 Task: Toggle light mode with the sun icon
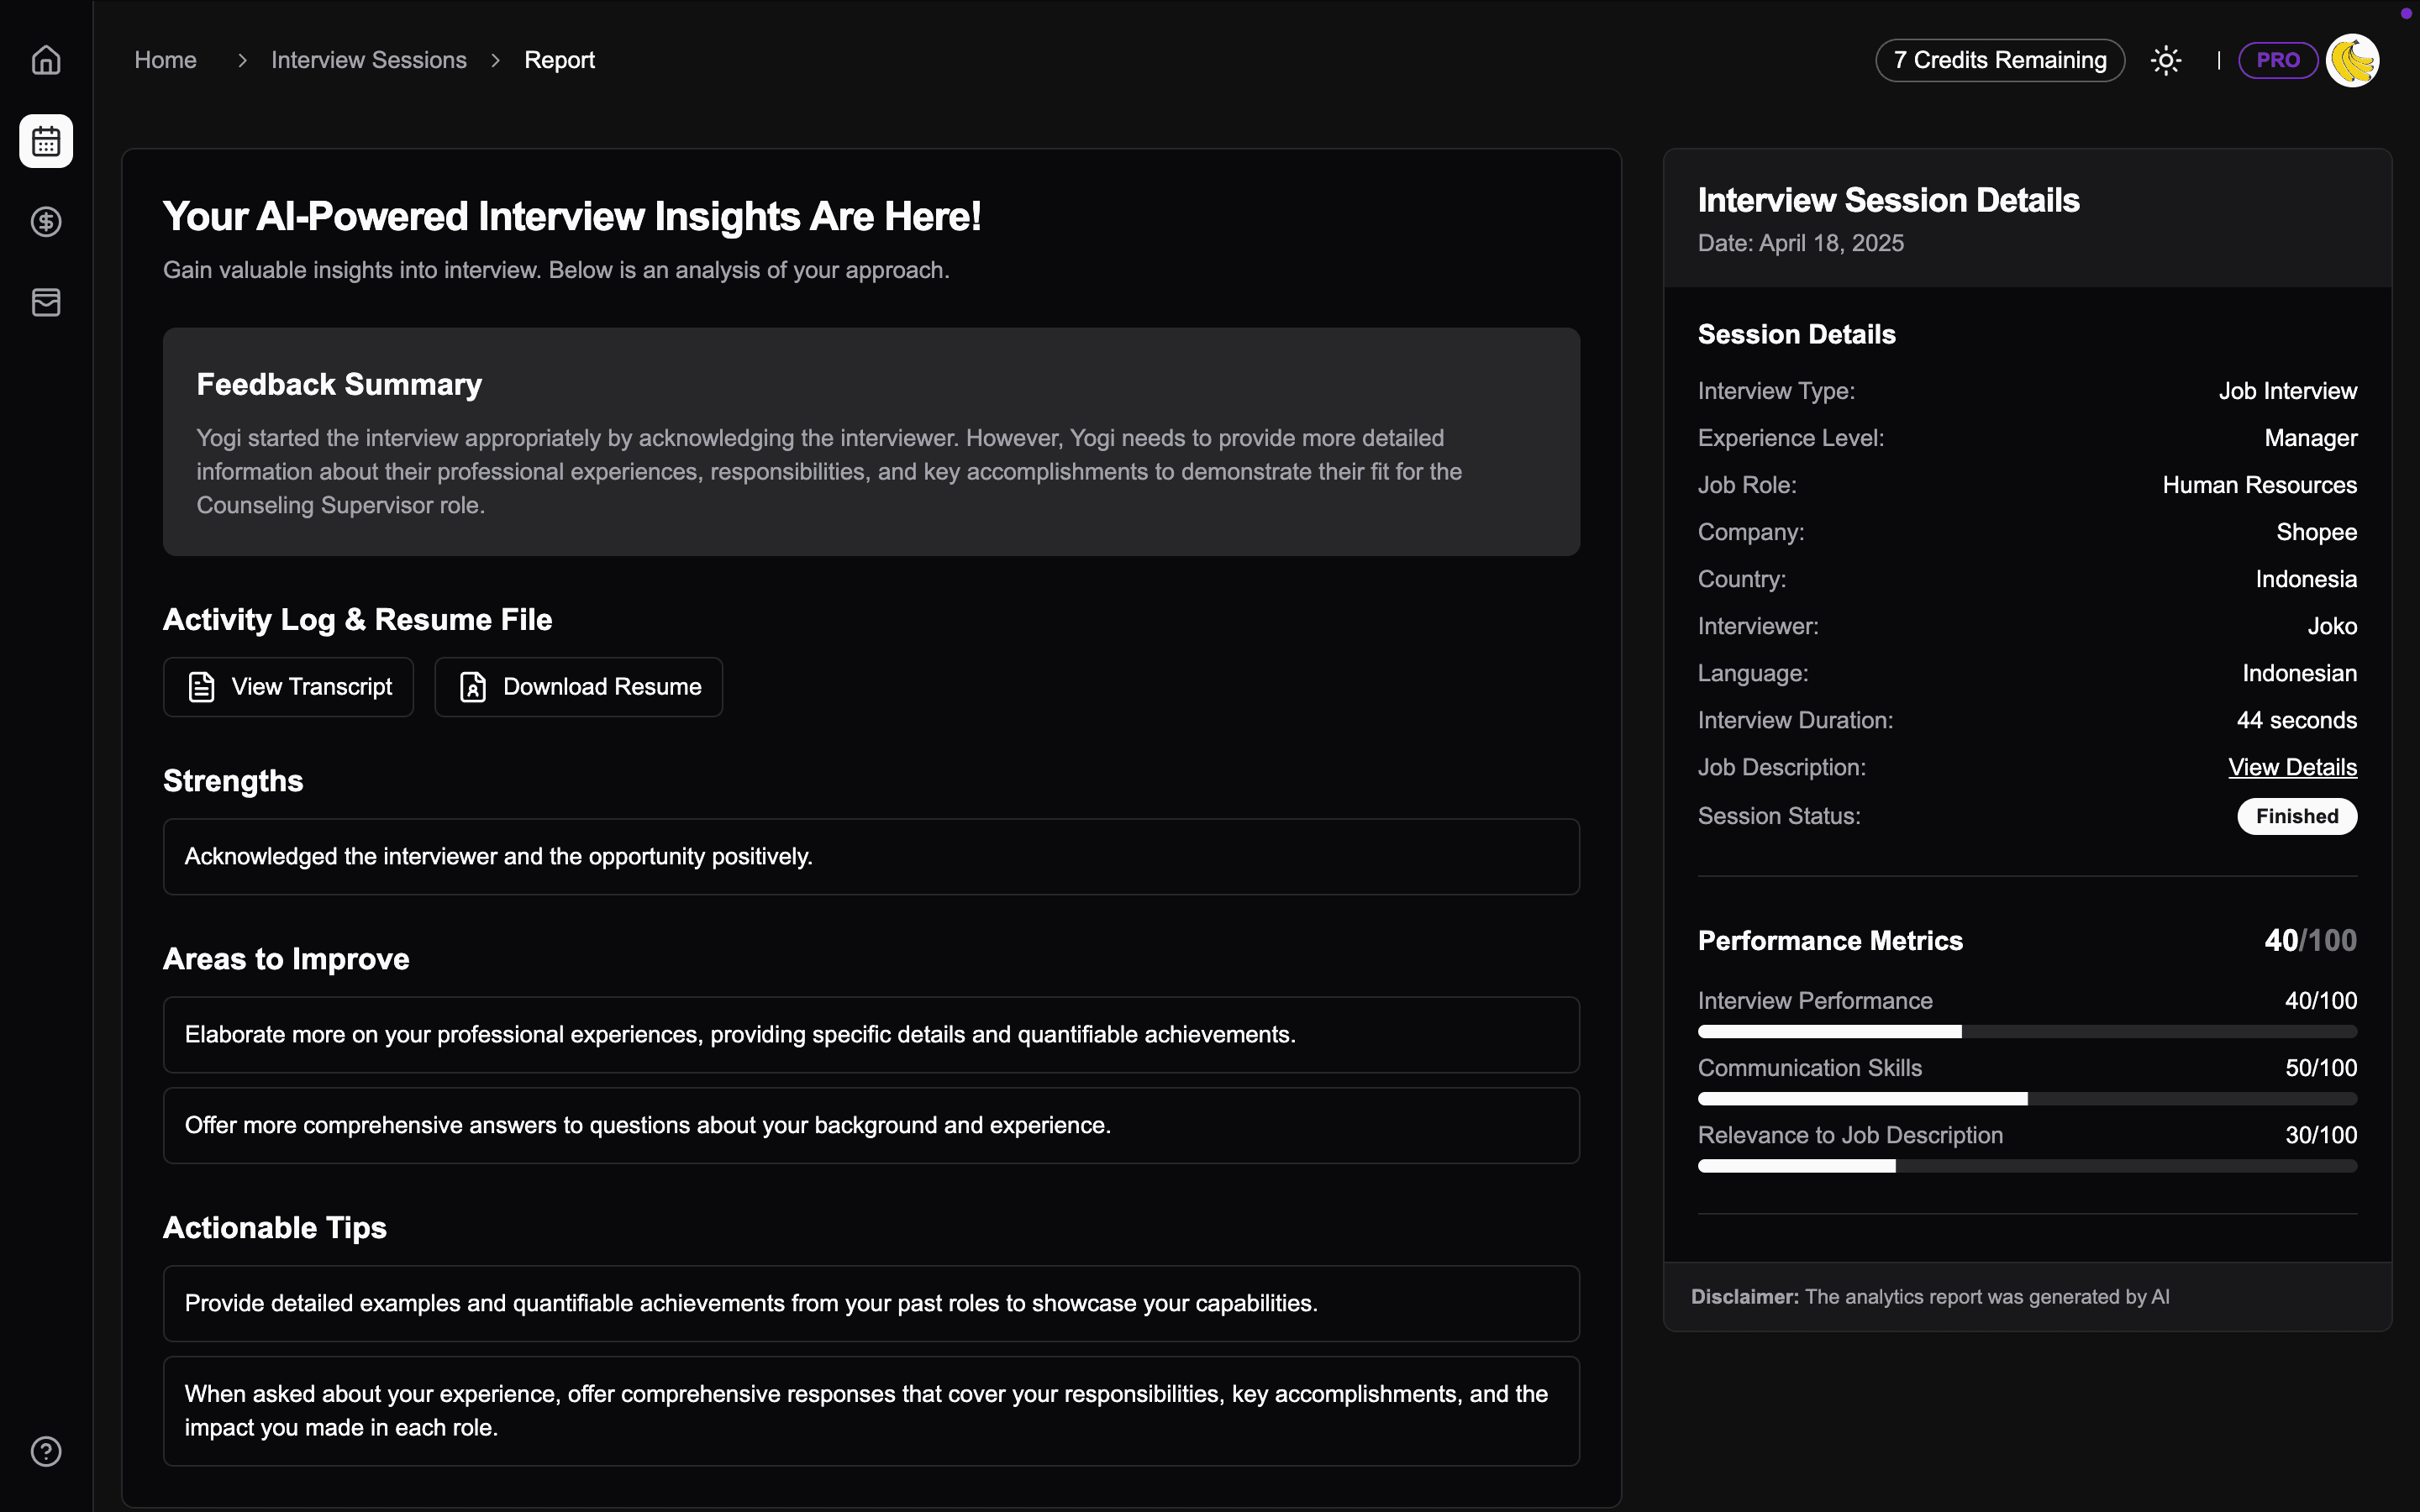(2165, 60)
